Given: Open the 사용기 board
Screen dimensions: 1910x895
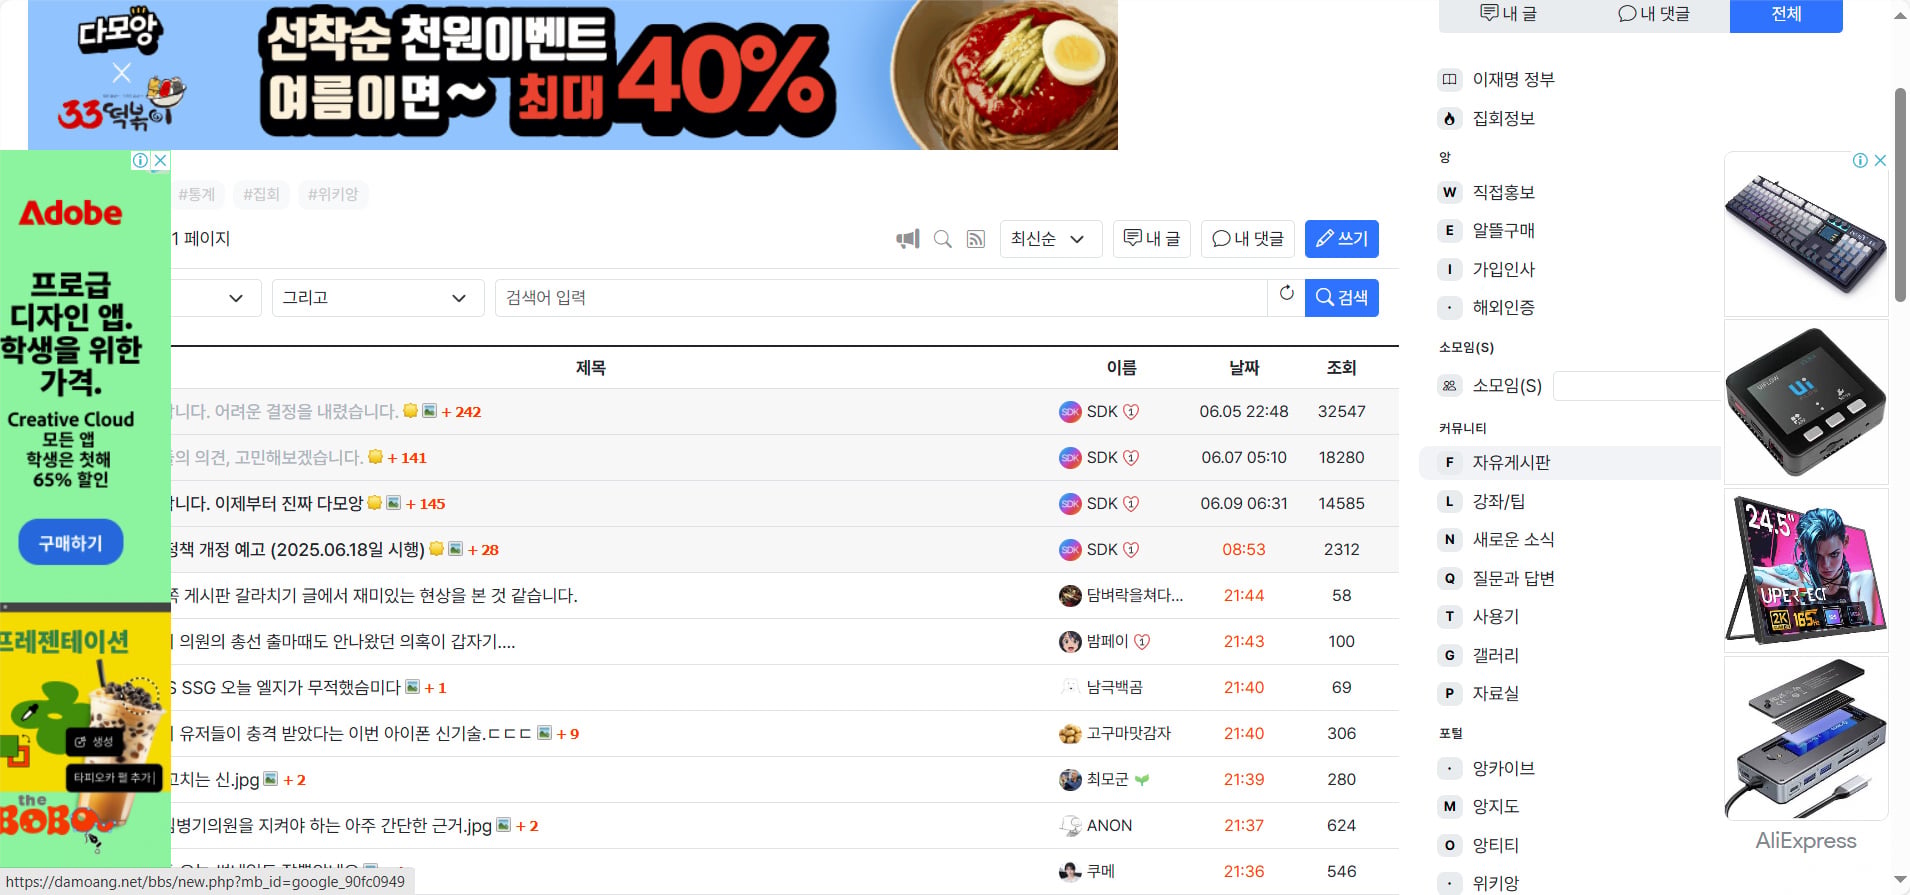Looking at the screenshot, I should pyautogui.click(x=1495, y=616).
